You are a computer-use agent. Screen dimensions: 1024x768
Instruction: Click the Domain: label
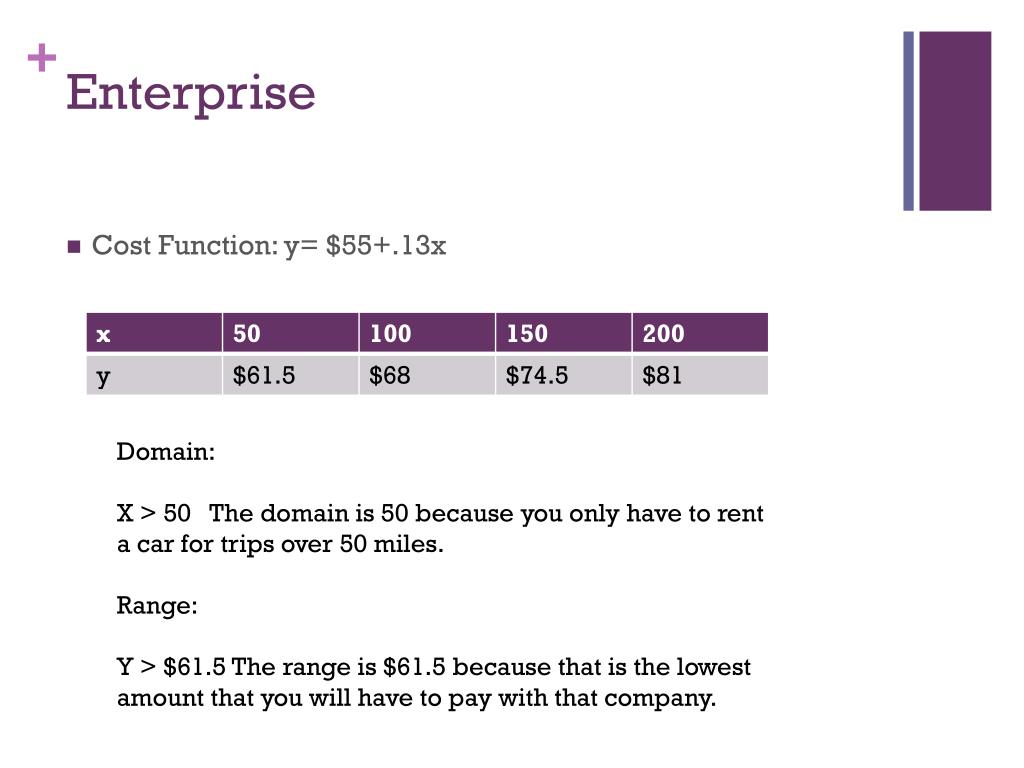coord(166,451)
